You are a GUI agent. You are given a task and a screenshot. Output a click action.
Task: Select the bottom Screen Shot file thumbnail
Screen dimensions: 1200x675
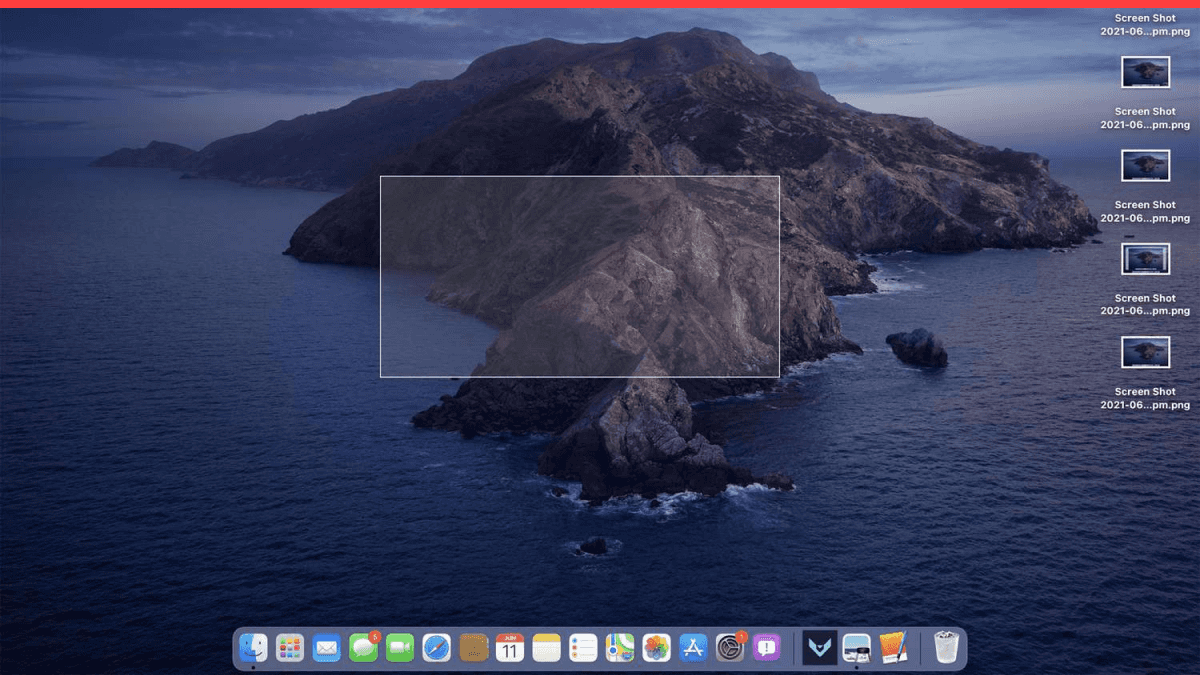point(1145,352)
